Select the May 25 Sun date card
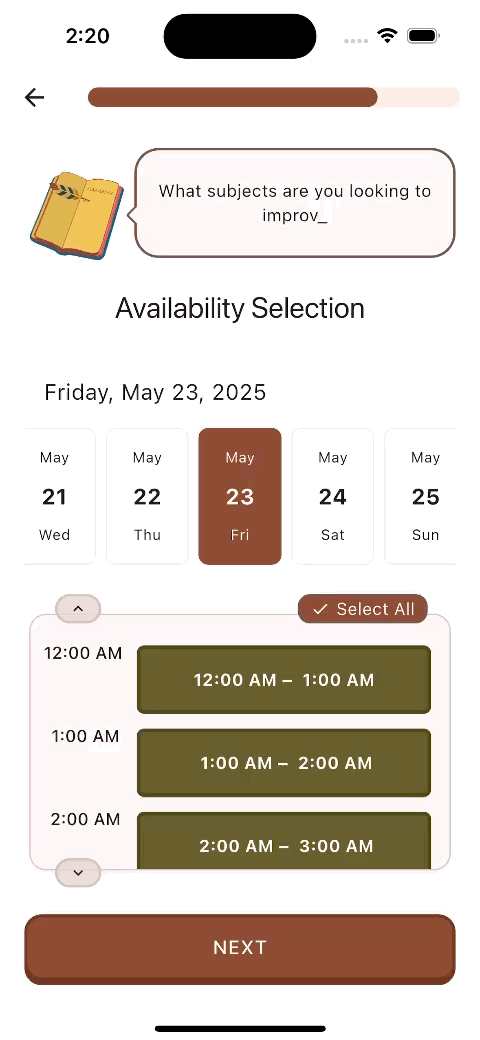 click(420, 496)
